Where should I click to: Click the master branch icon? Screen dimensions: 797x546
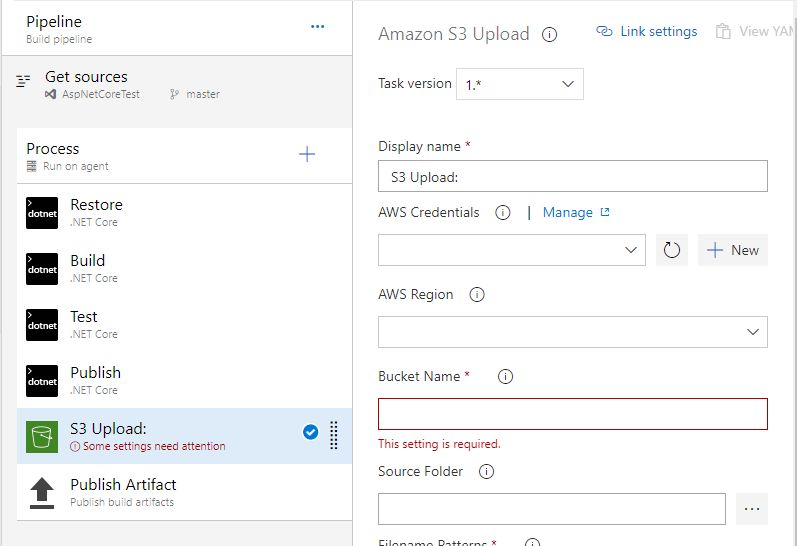(174, 94)
